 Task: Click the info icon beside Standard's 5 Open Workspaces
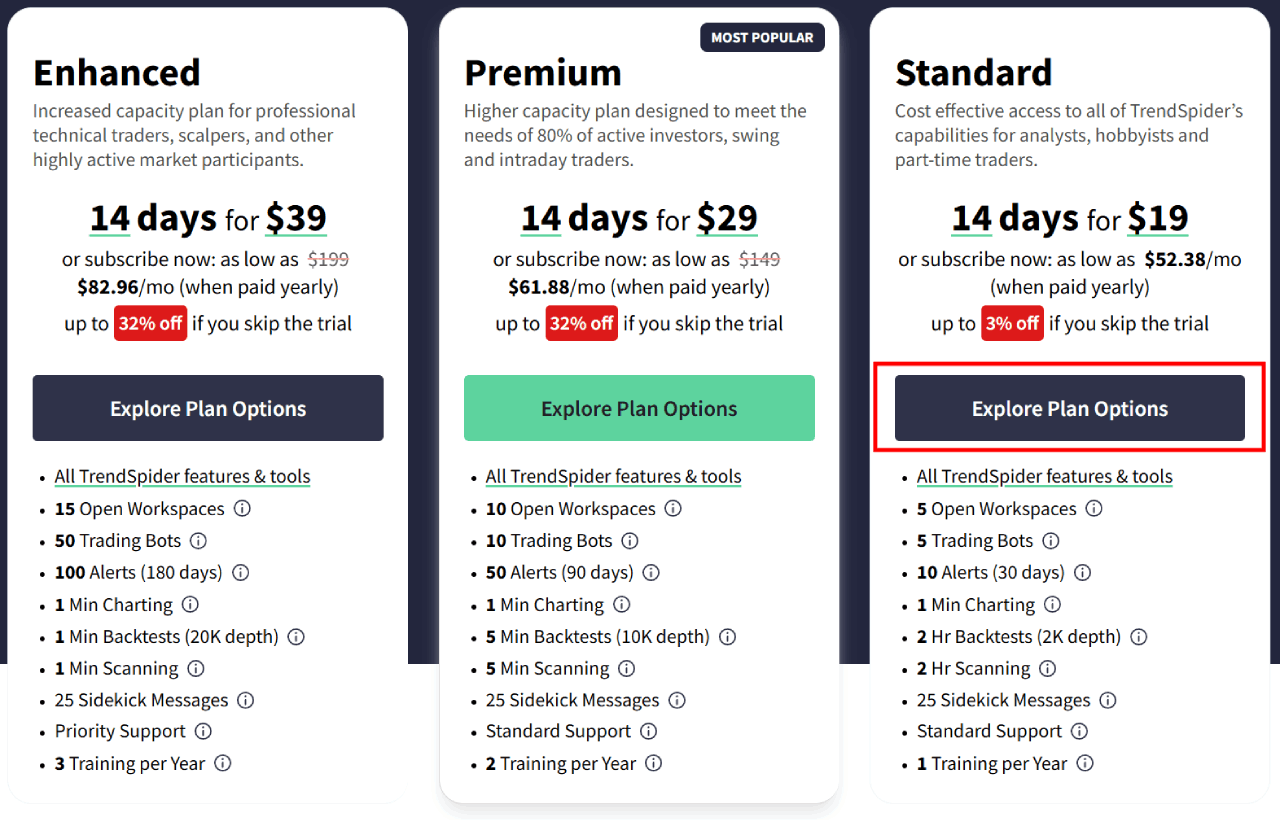point(1094,509)
